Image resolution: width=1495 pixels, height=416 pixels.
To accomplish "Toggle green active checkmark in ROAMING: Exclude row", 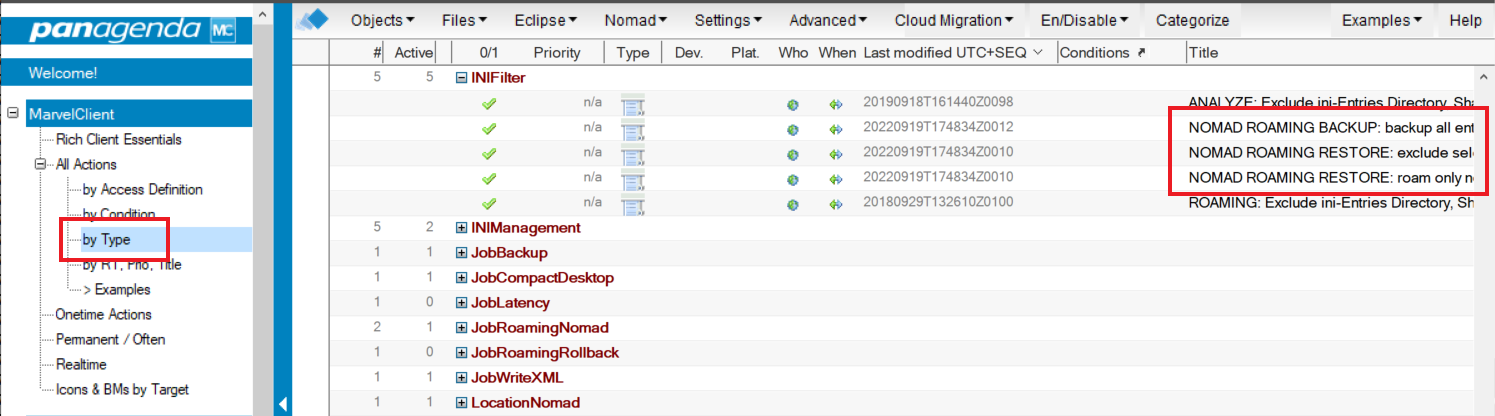I will (488, 203).
